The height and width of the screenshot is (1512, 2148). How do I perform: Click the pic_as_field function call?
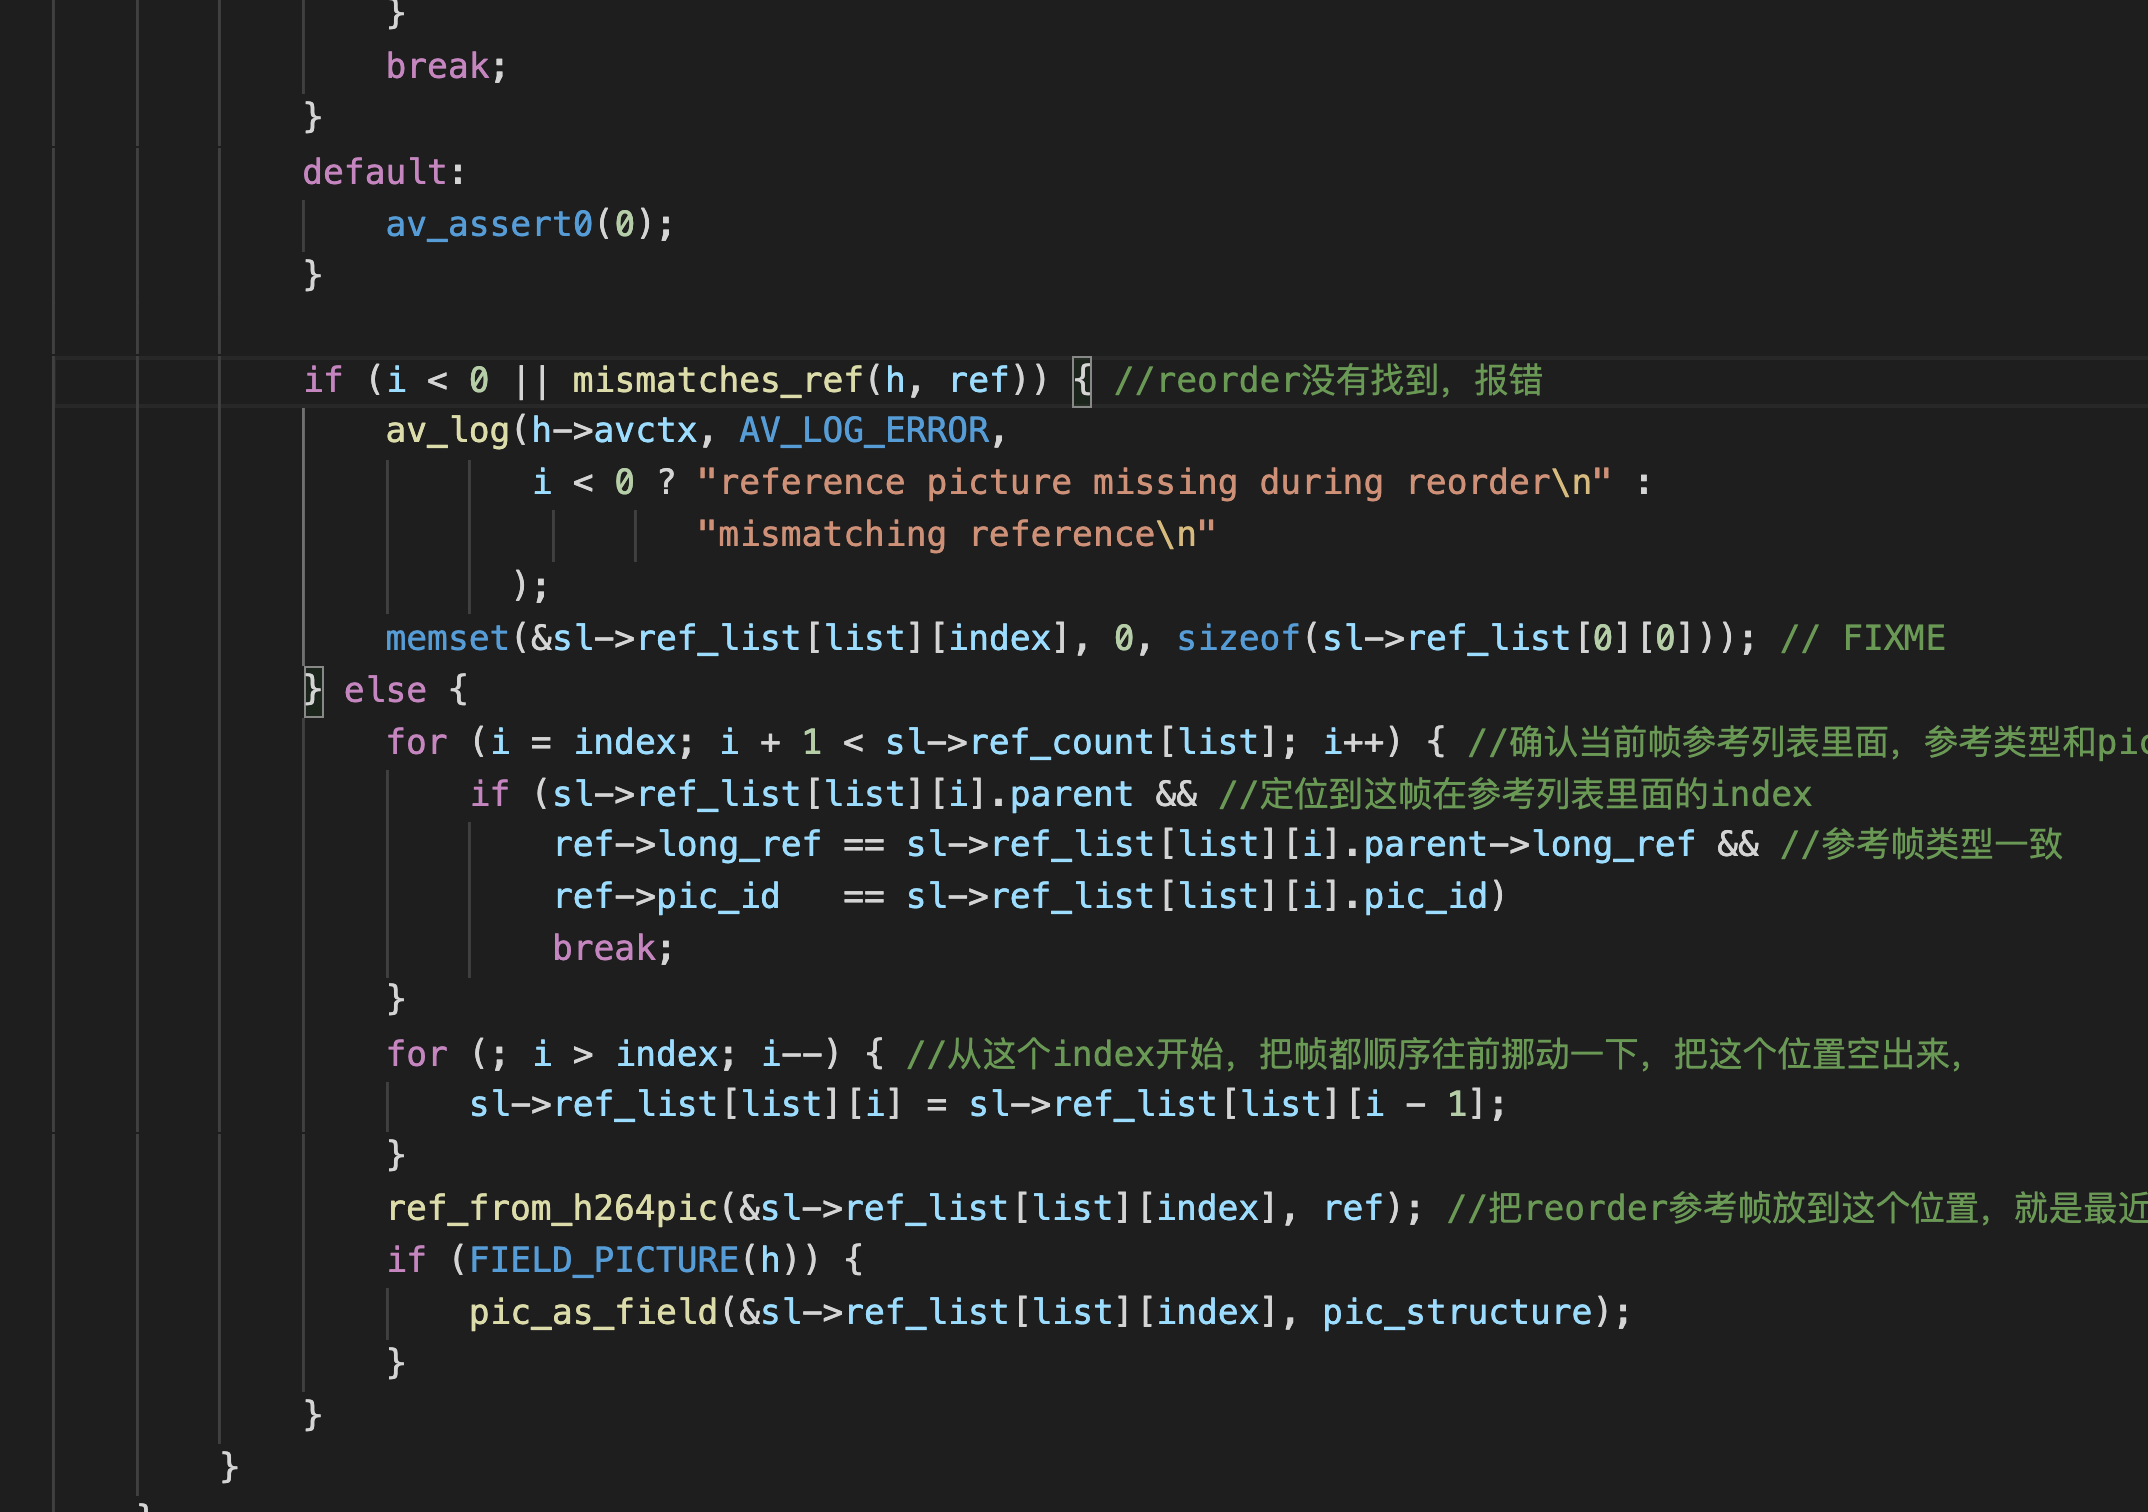(x=593, y=1312)
